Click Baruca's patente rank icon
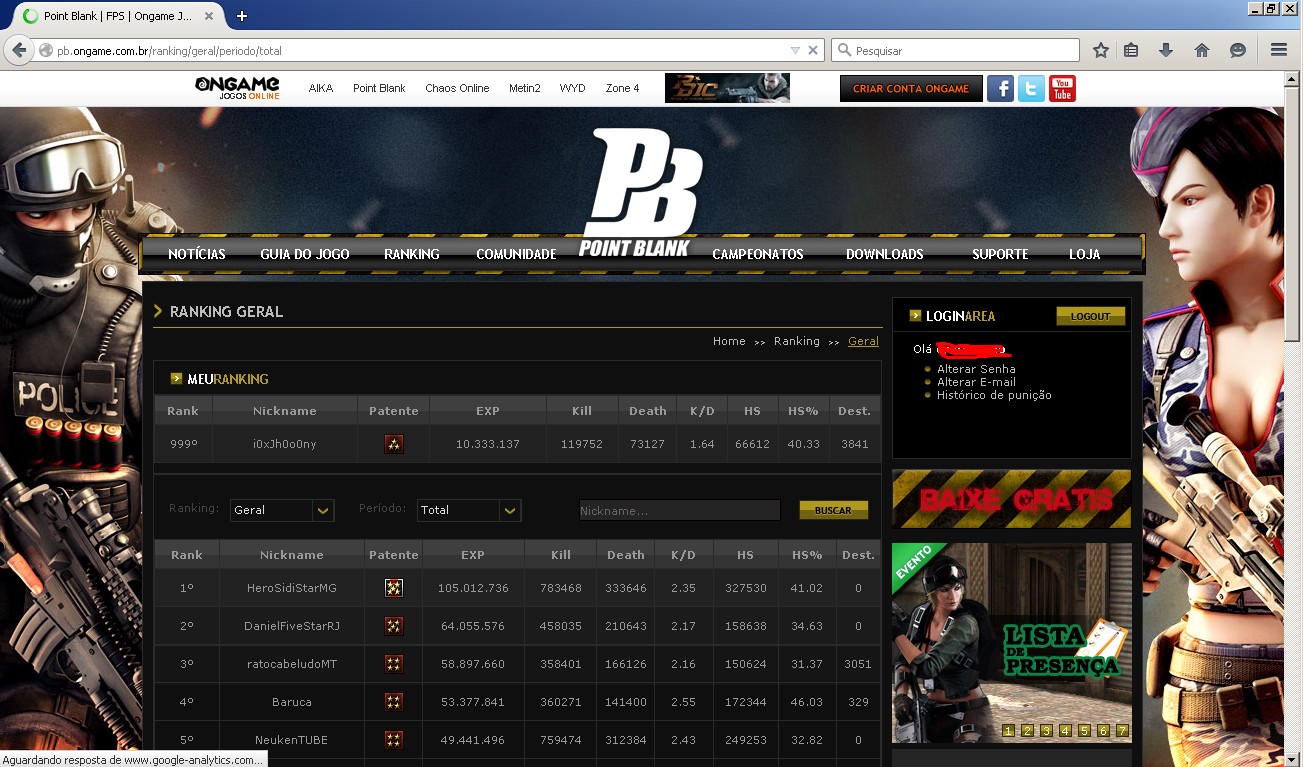This screenshot has height=767, width=1303. [394, 702]
